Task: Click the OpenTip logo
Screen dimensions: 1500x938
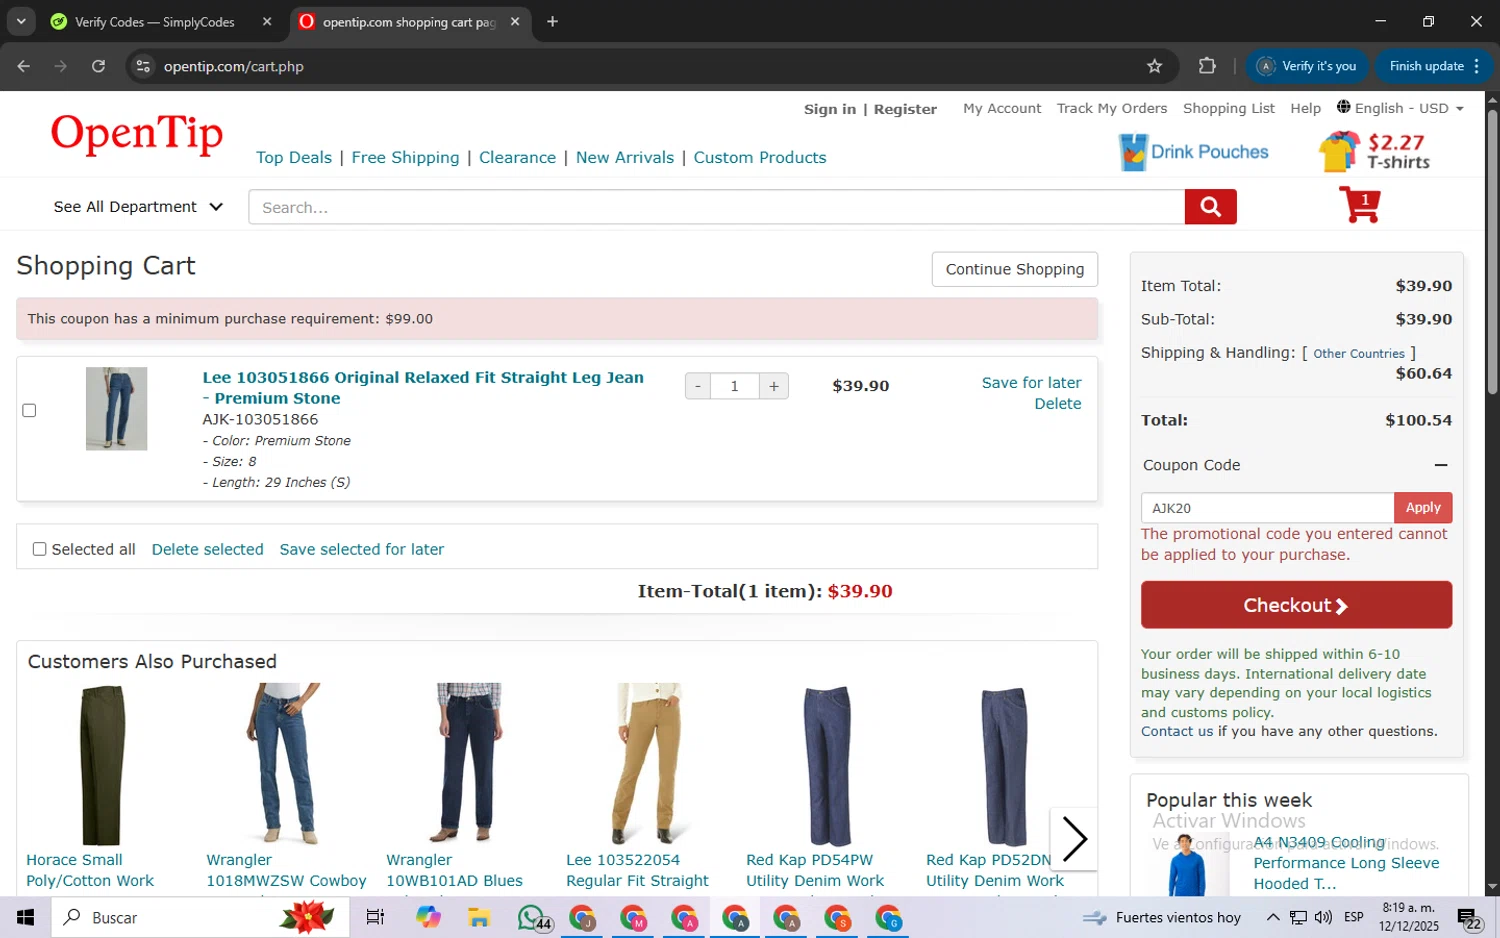Action: click(x=137, y=133)
